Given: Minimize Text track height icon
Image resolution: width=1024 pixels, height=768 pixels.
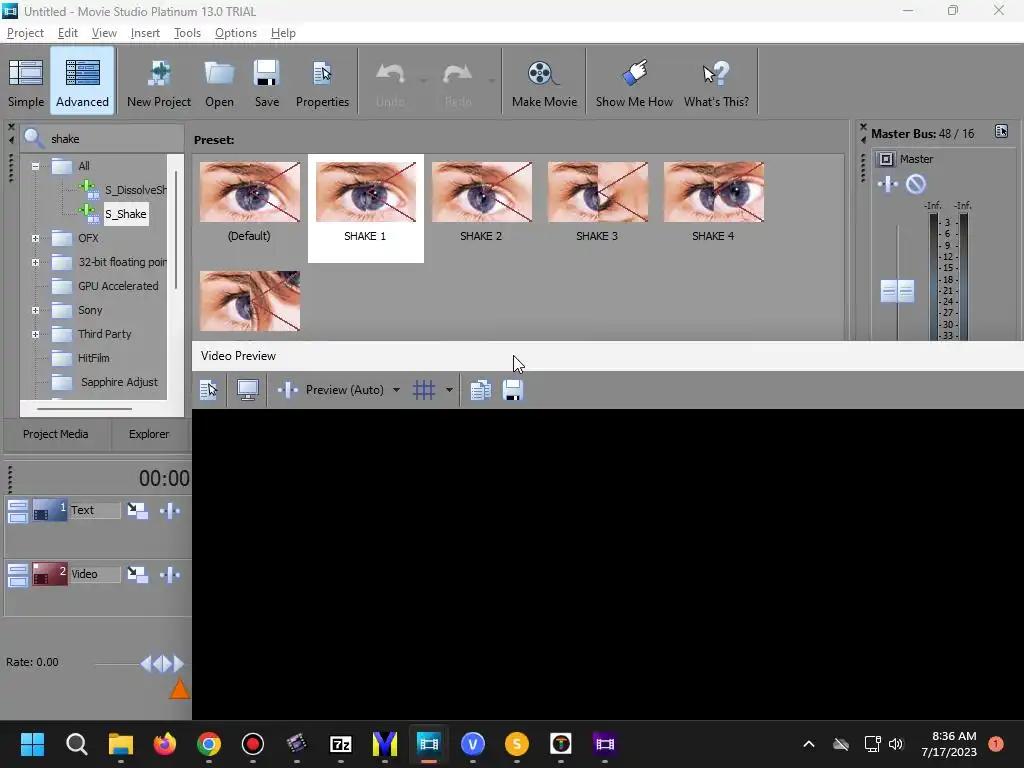Looking at the screenshot, I should pyautogui.click(x=18, y=505).
